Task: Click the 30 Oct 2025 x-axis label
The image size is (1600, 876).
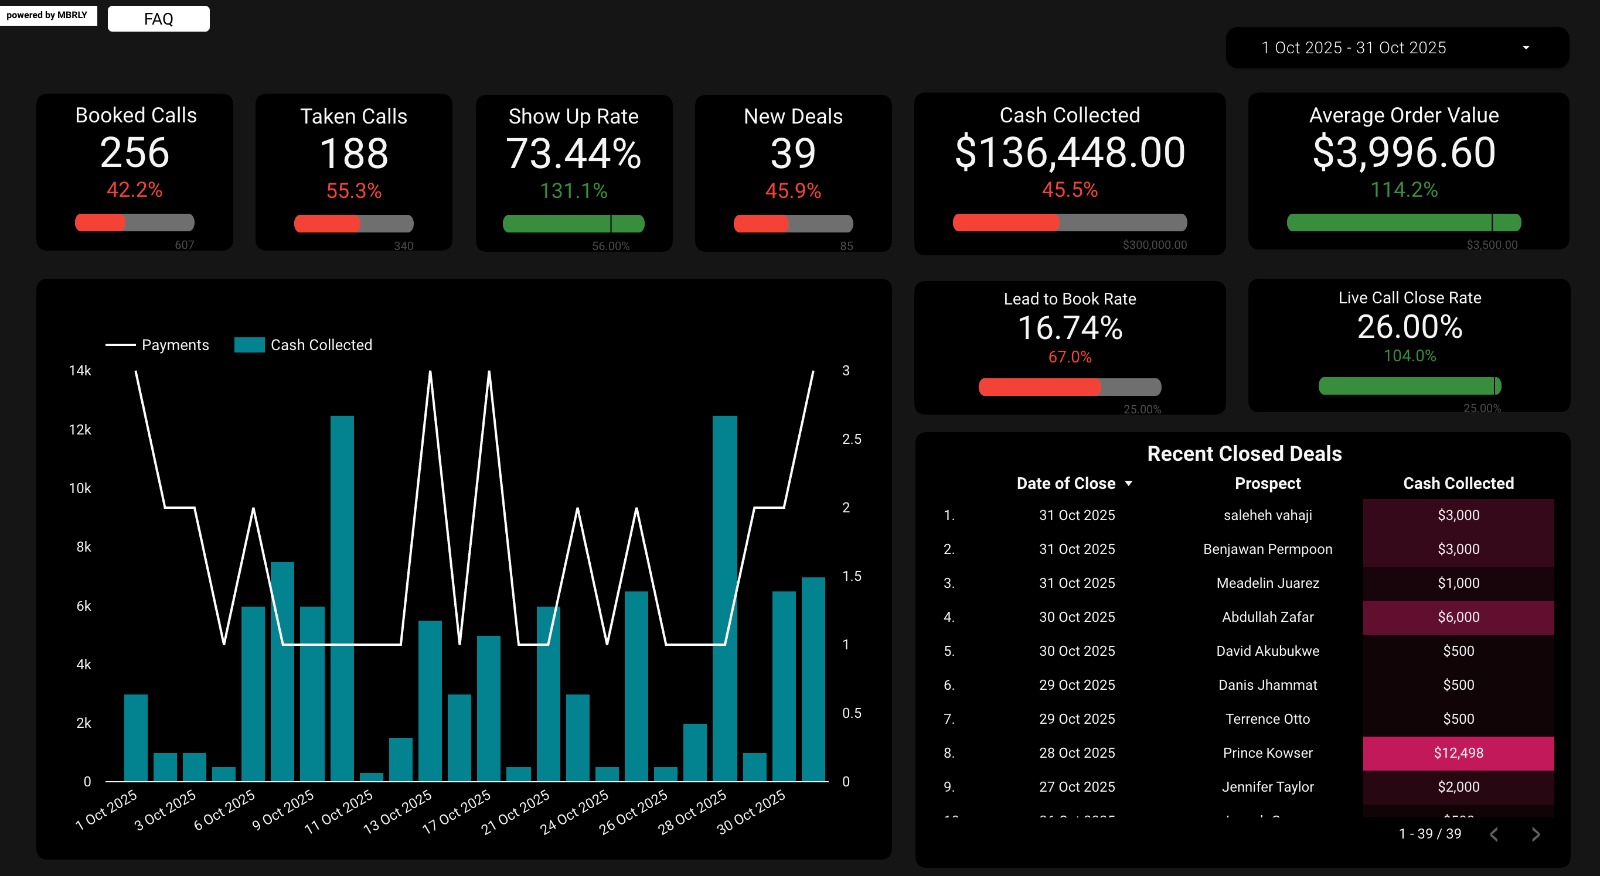Action: pyautogui.click(x=751, y=812)
